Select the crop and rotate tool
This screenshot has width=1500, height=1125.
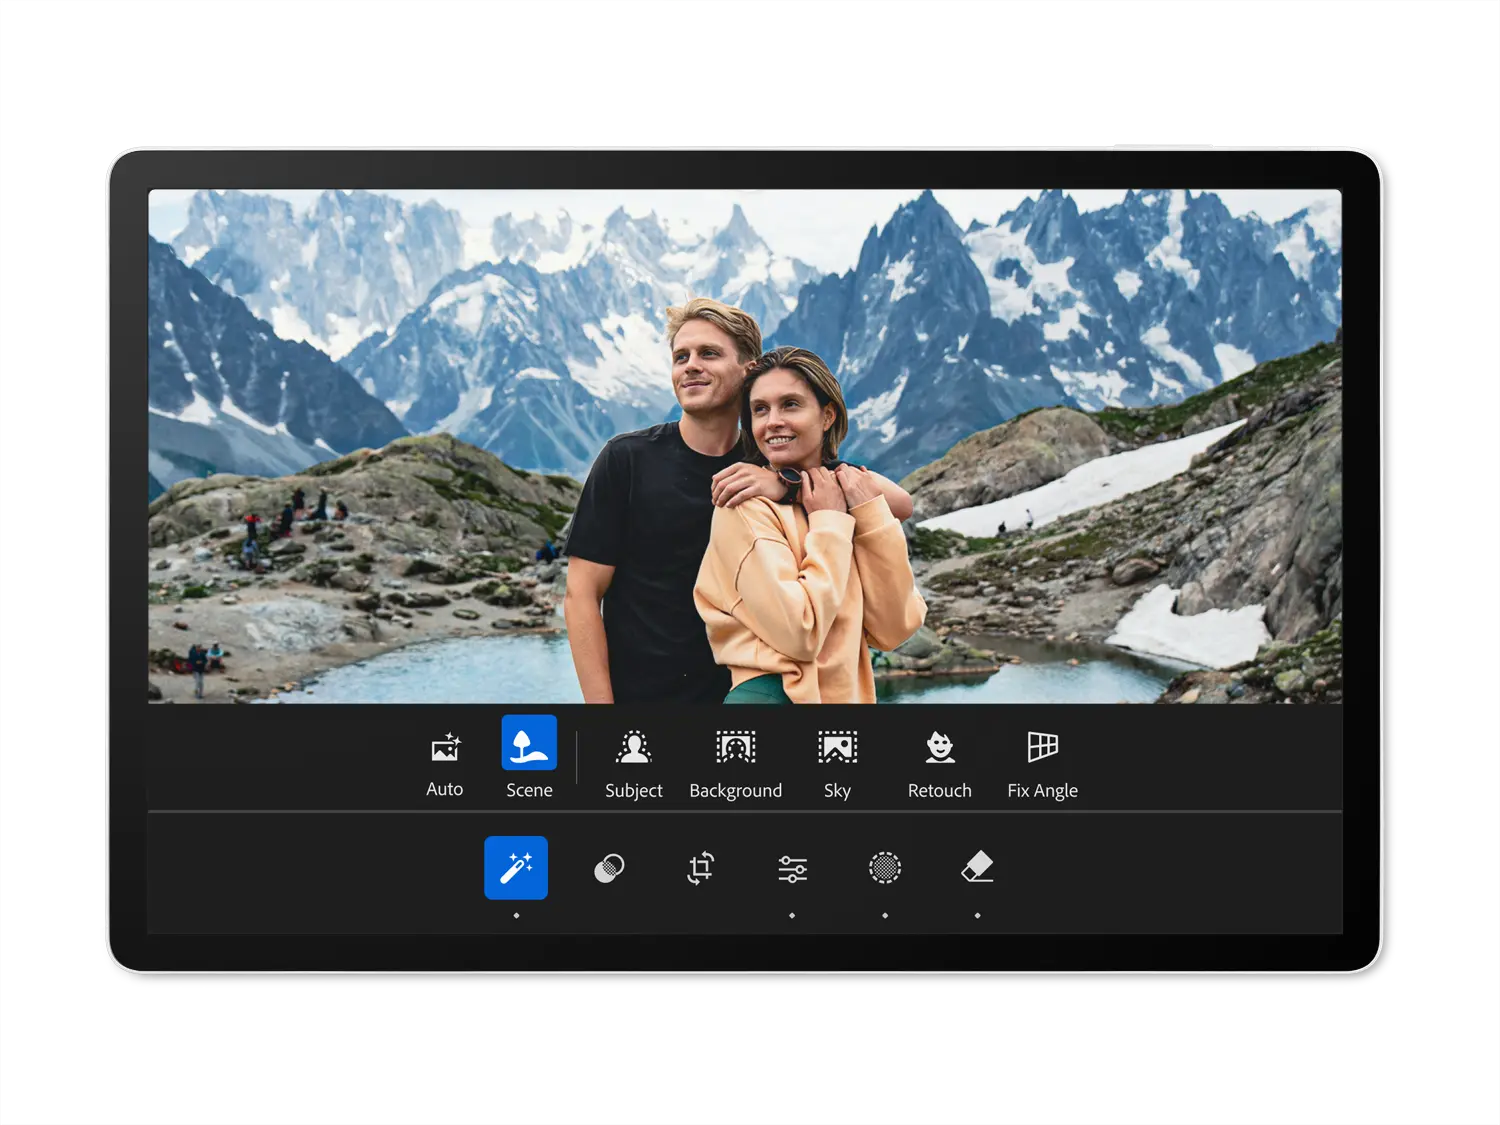tap(701, 868)
